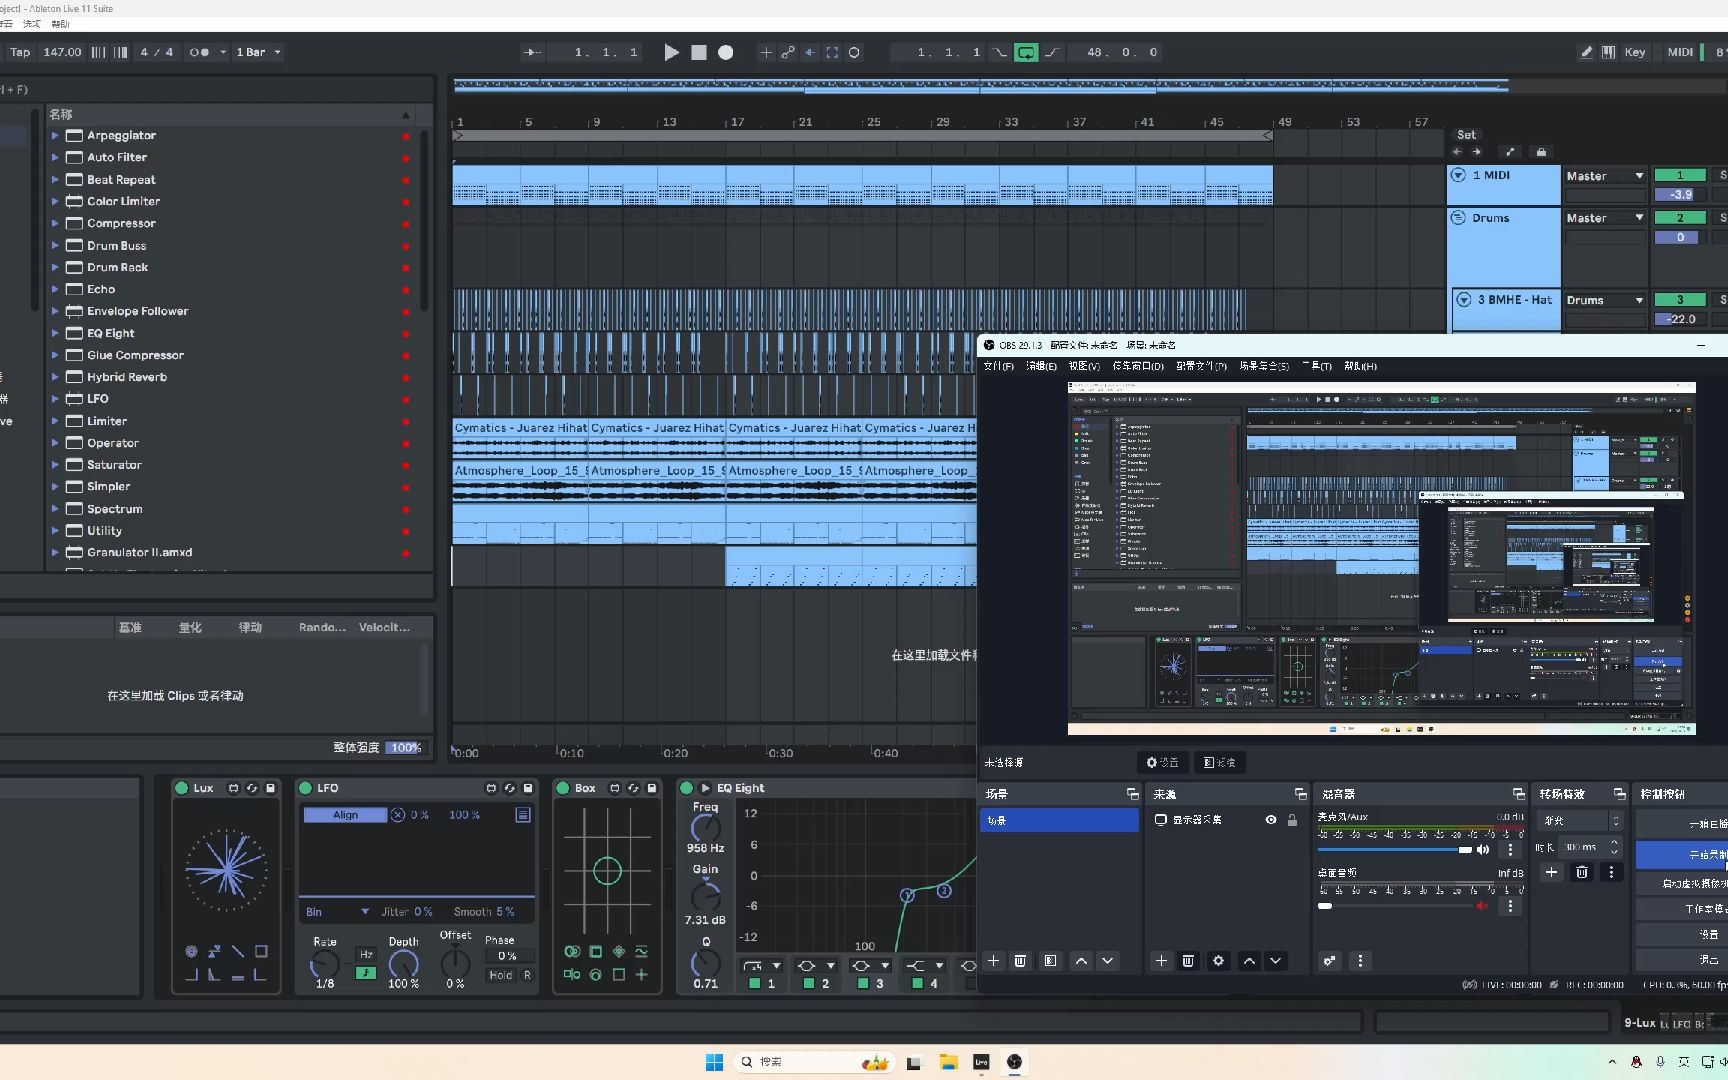Toggle MIDI Arrangement Overdub plus icon
Image resolution: width=1728 pixels, height=1080 pixels.
(x=766, y=52)
